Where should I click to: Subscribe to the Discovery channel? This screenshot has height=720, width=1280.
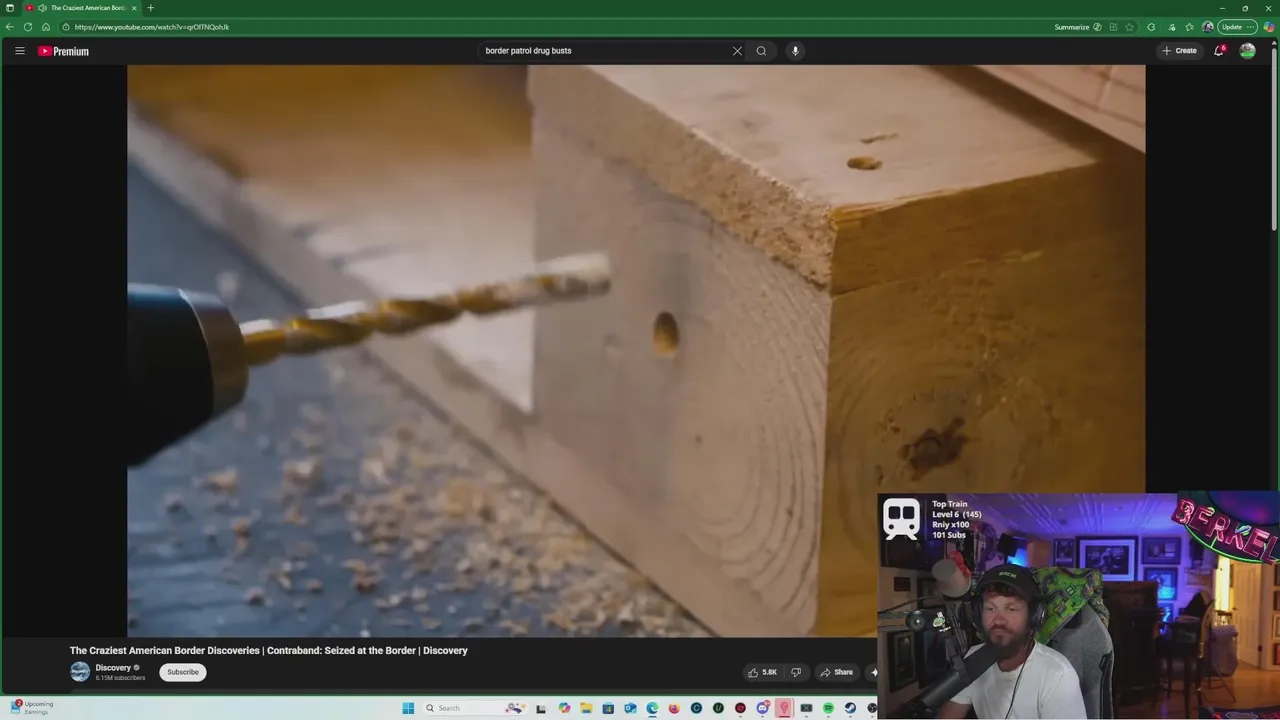(183, 672)
